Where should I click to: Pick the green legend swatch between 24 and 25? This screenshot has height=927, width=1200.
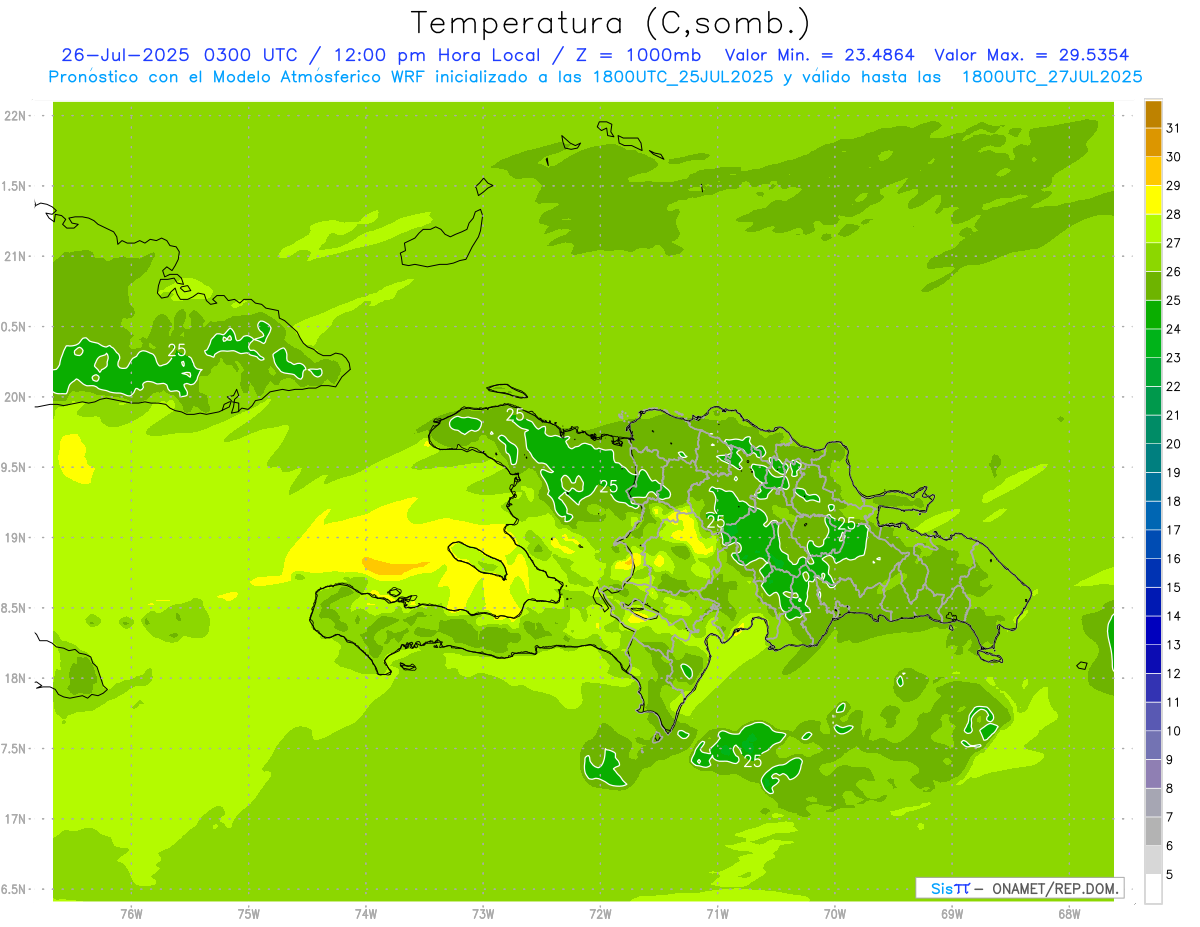1154,315
